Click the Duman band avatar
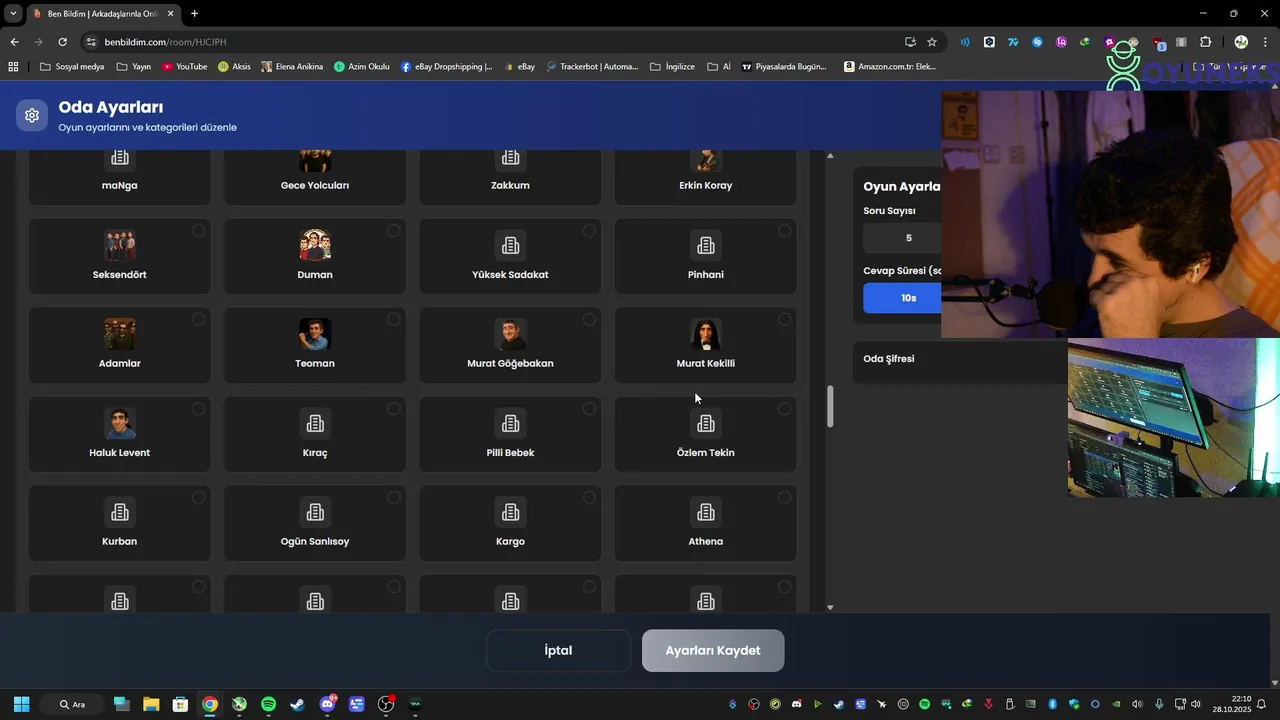 click(x=315, y=245)
